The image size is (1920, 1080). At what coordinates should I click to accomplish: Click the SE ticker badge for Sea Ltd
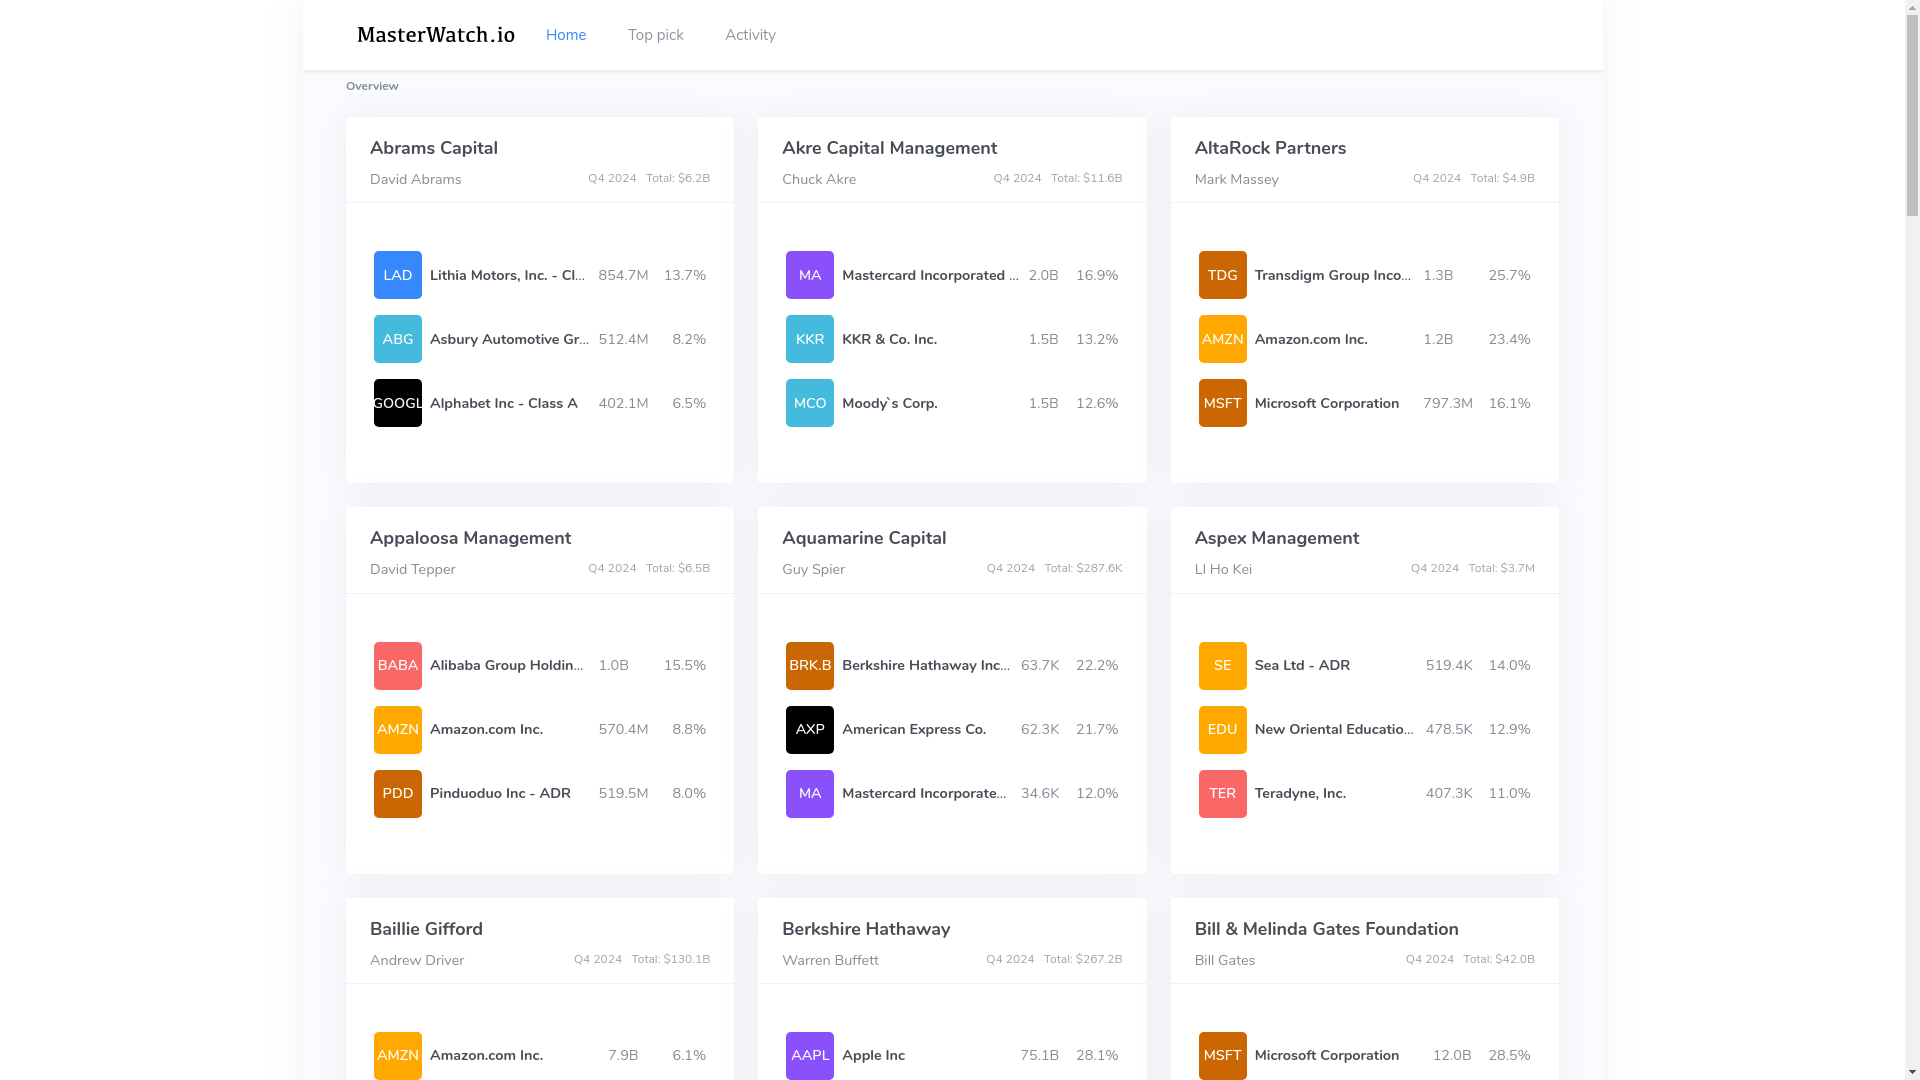tap(1222, 666)
